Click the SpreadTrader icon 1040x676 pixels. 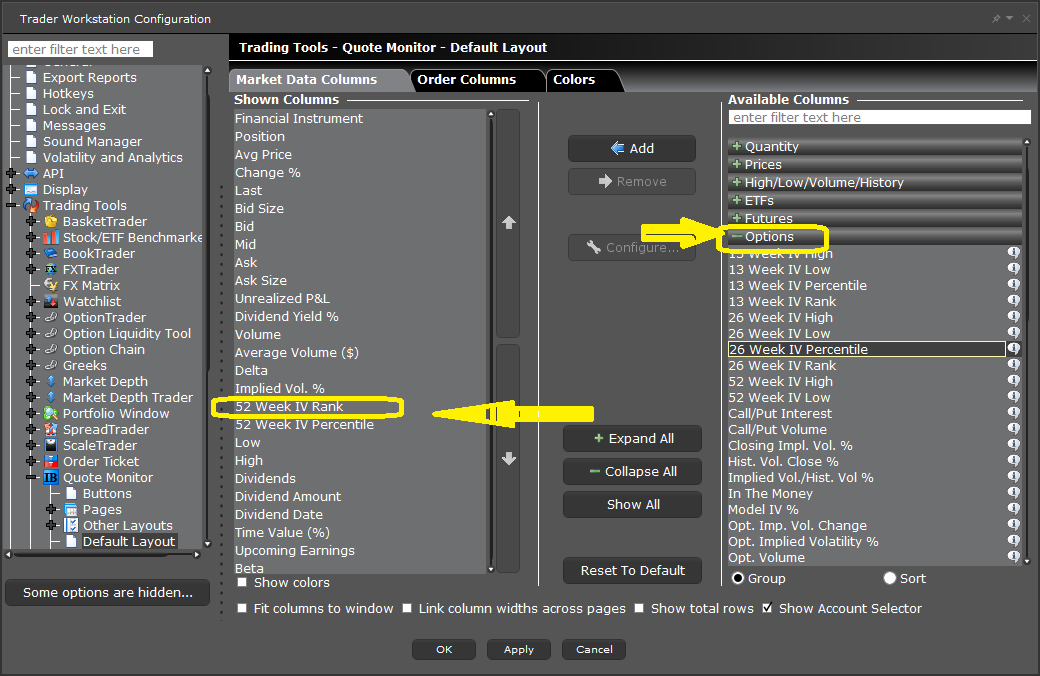pos(51,429)
